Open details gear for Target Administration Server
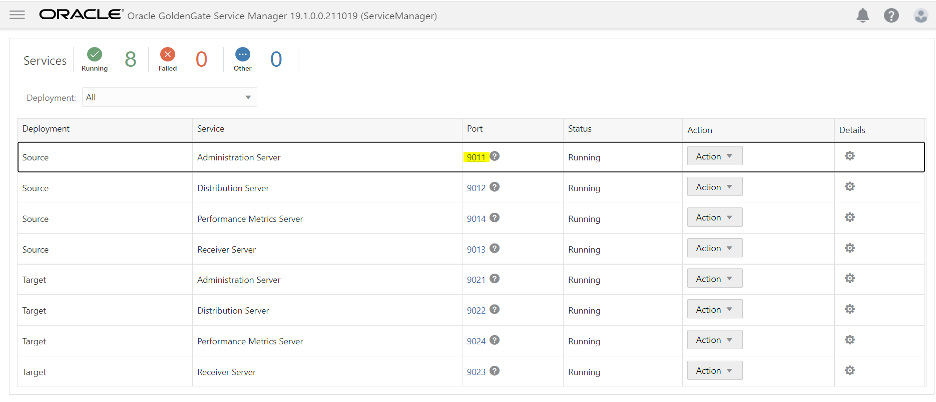936x402 pixels. (x=850, y=278)
